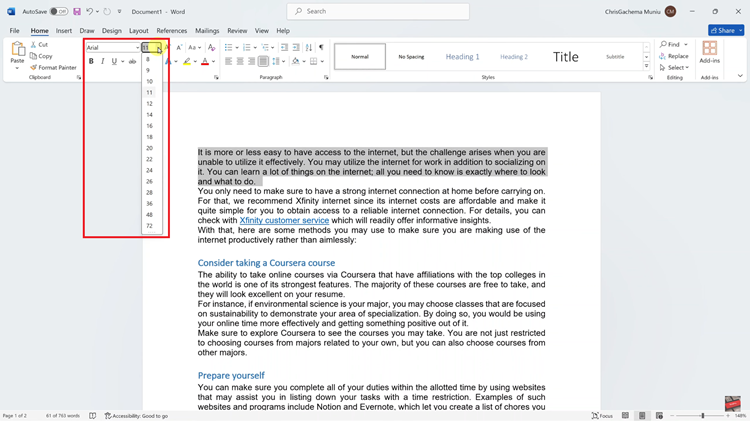Show paragraph marks pilcrow
This screenshot has height=421, width=750.
tap(321, 47)
